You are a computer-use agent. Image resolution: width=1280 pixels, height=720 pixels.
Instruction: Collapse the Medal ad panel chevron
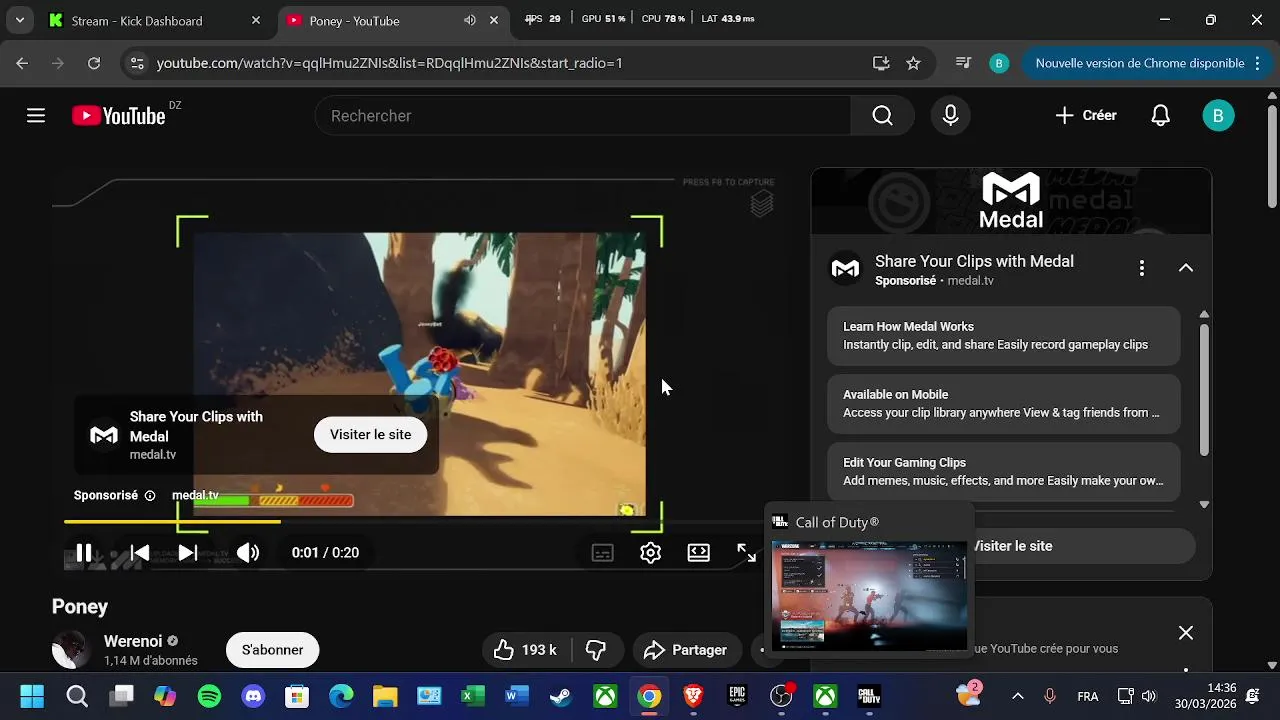(1186, 268)
